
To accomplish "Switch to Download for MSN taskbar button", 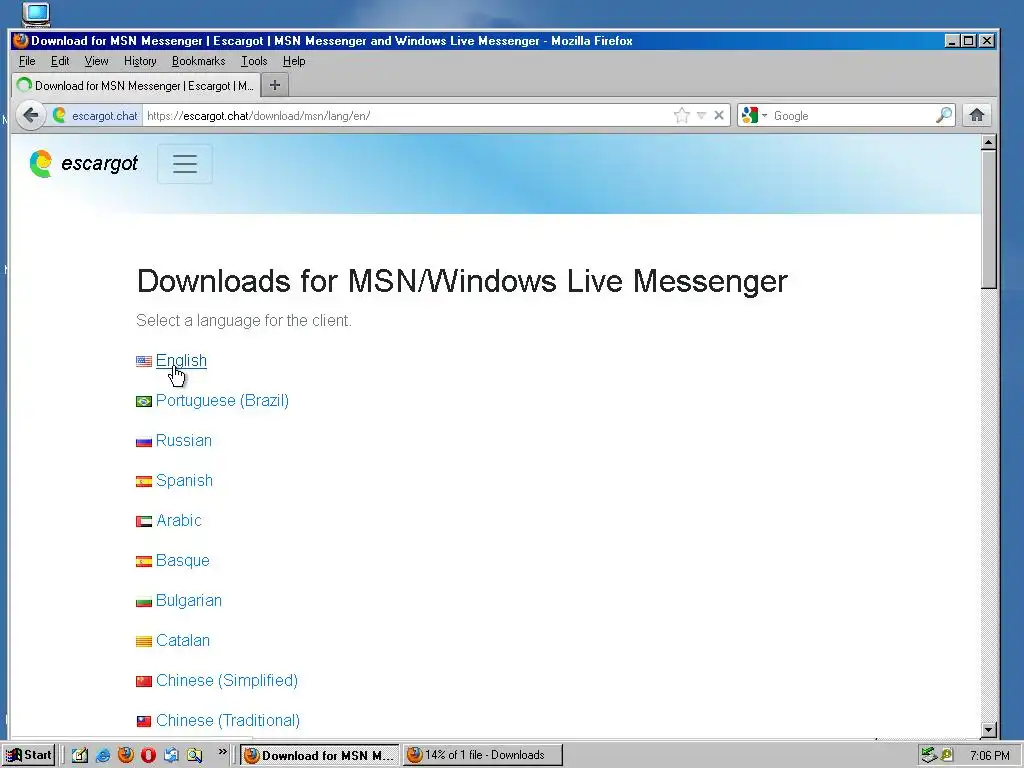I will [x=320, y=755].
